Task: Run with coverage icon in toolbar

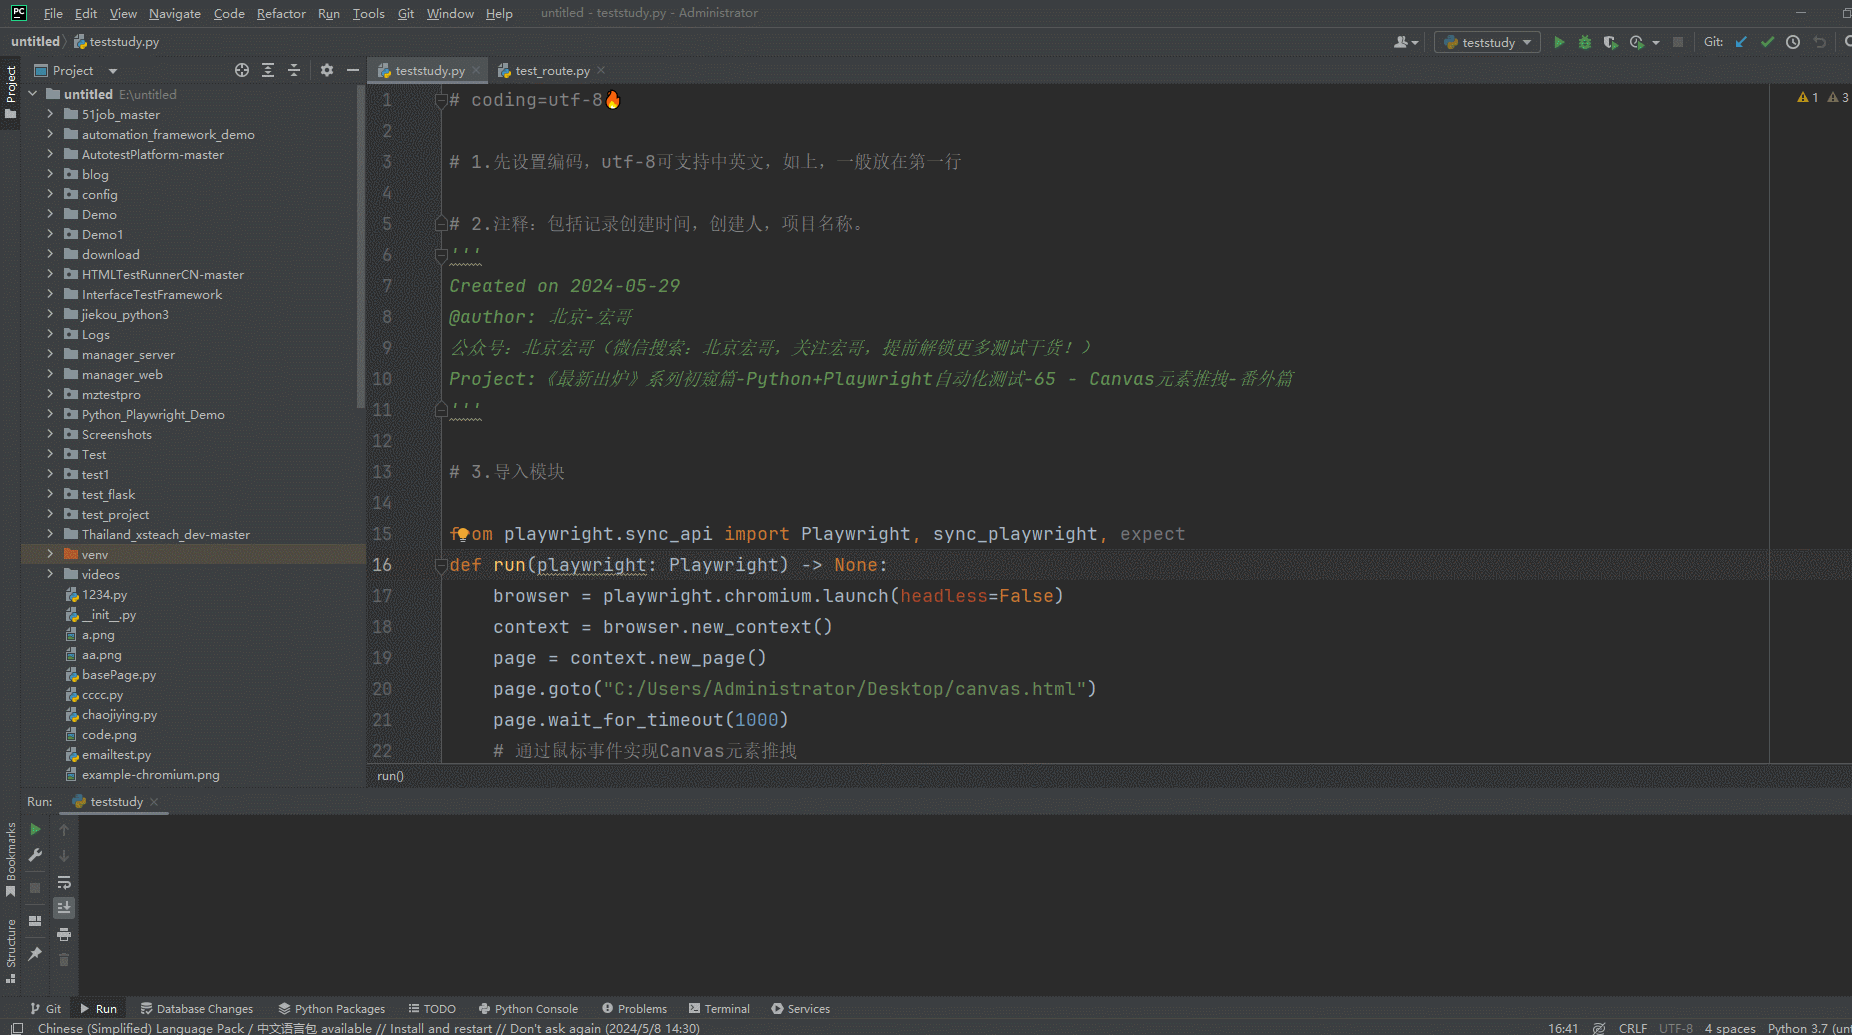Action: (1610, 42)
